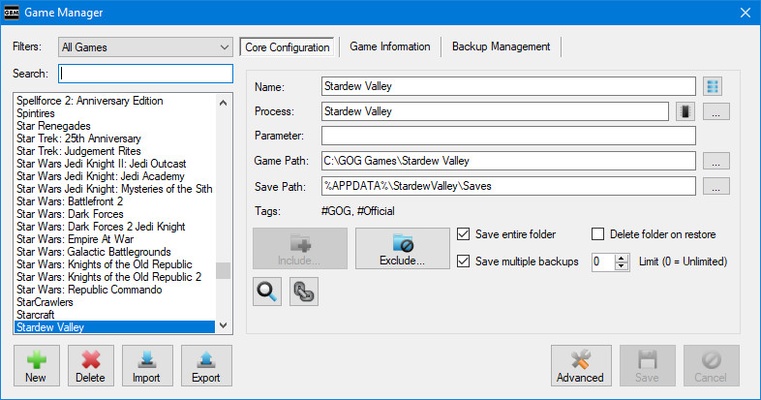The image size is (761, 400).
Task: Import a game list
Action: click(x=148, y=366)
